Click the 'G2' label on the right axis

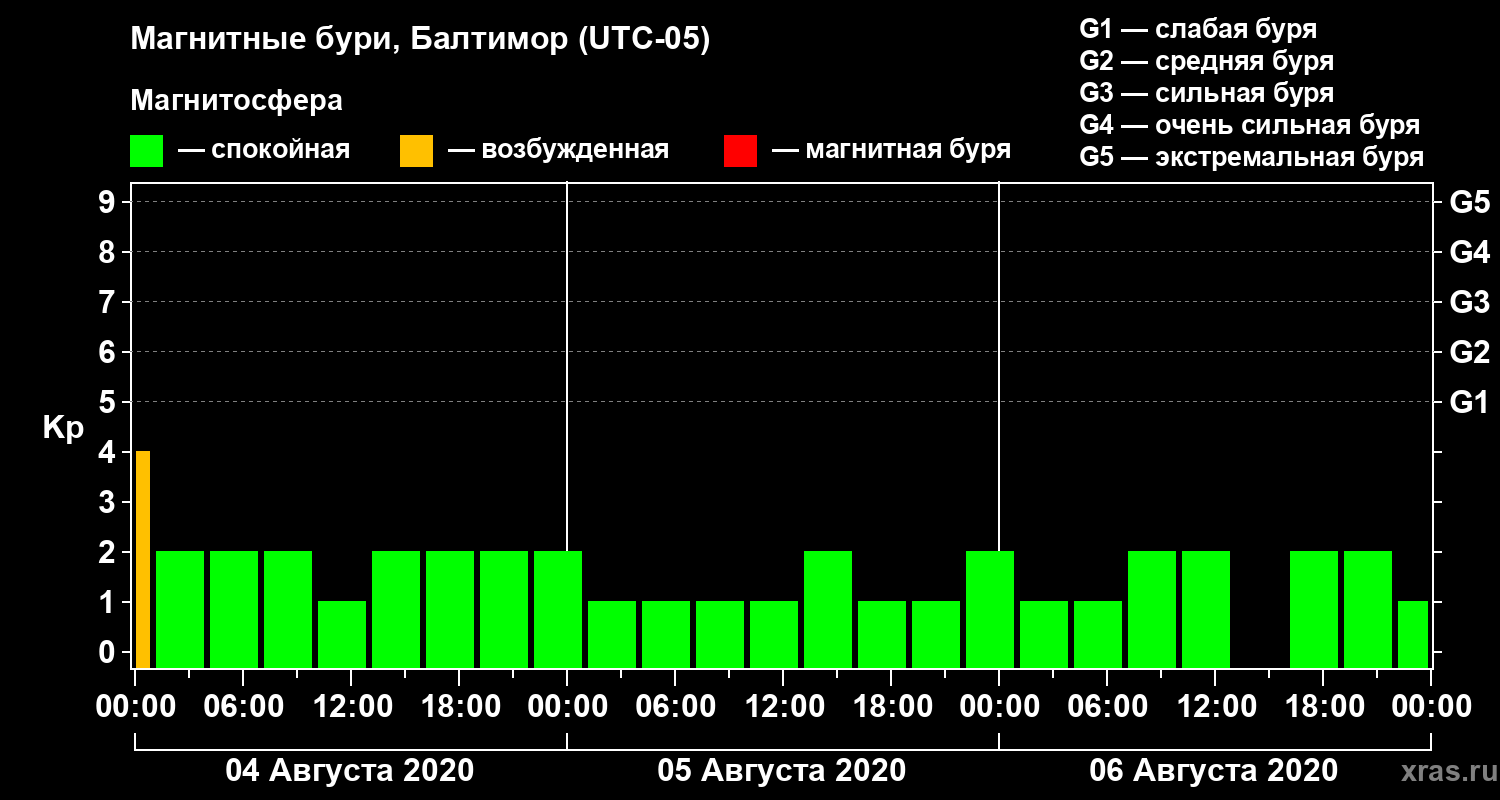[x=1469, y=353]
